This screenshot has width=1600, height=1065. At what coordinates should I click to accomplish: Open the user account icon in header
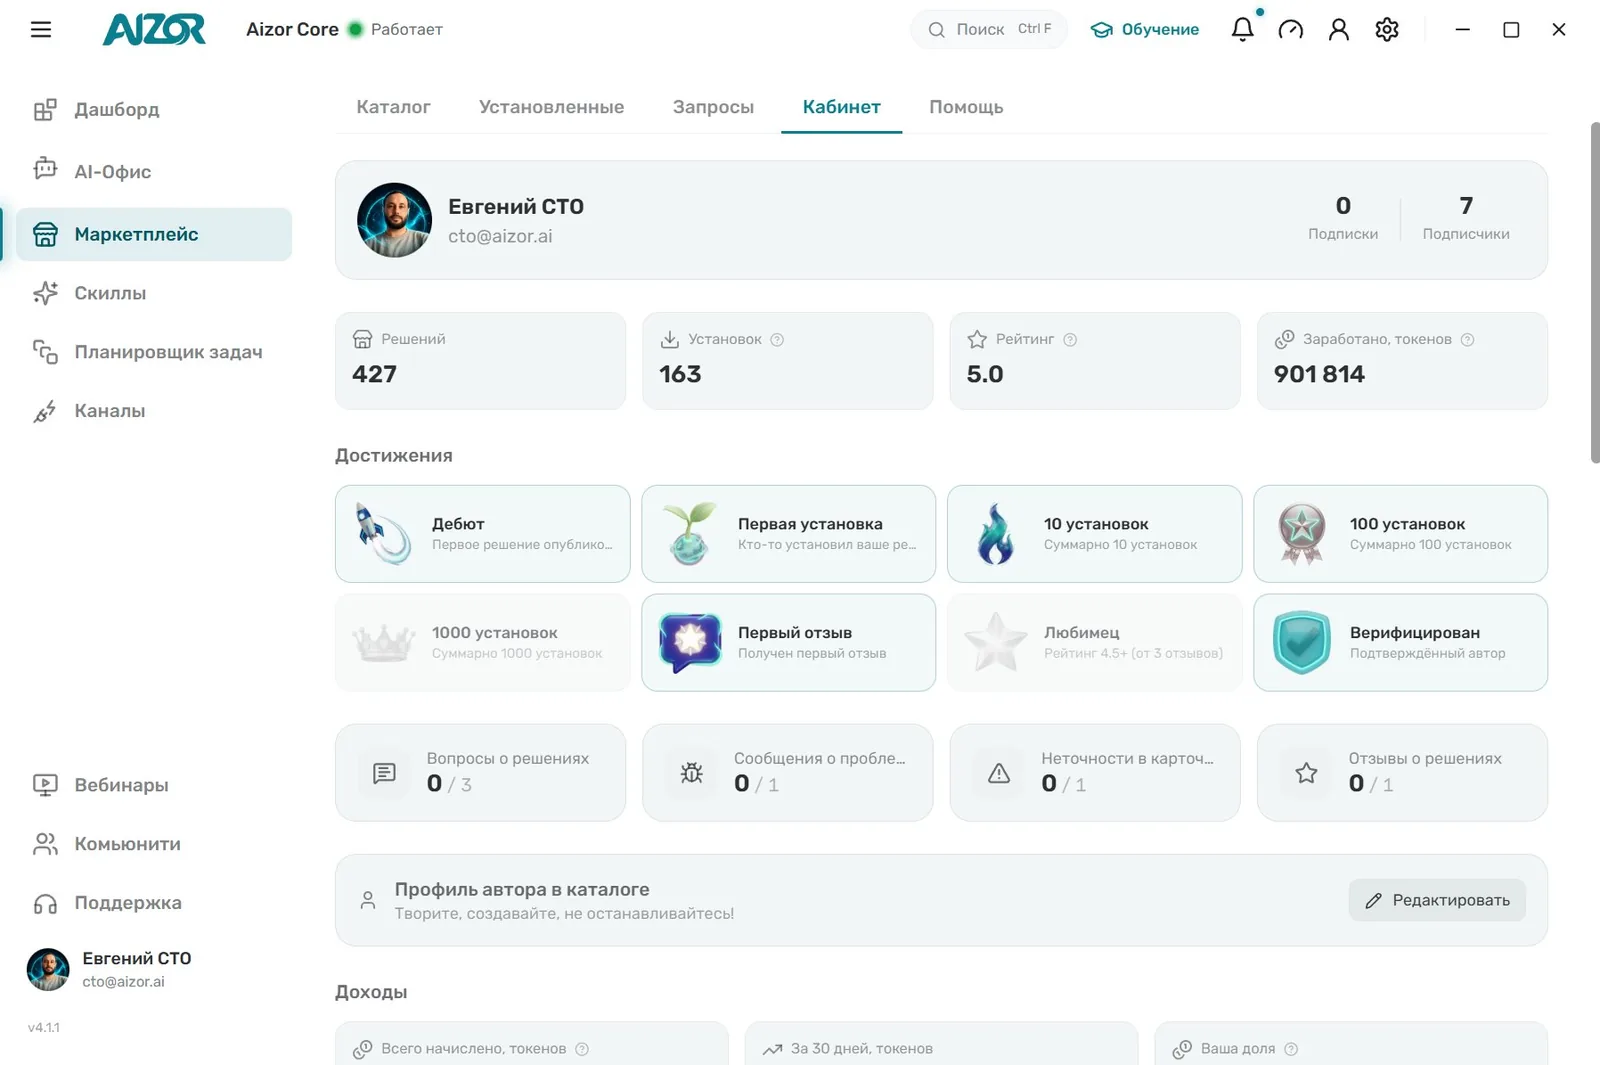click(x=1339, y=30)
